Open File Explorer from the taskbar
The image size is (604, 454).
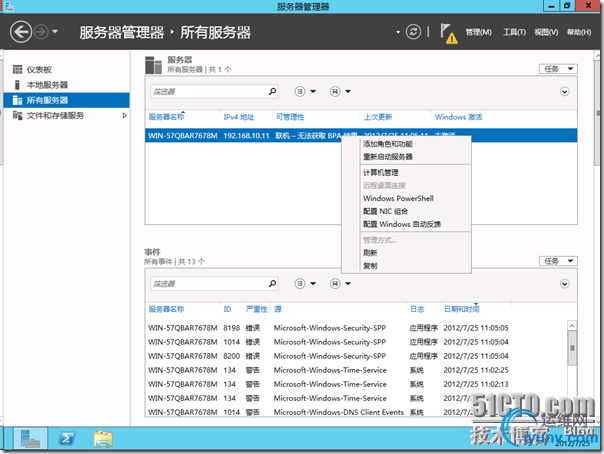click(x=103, y=439)
